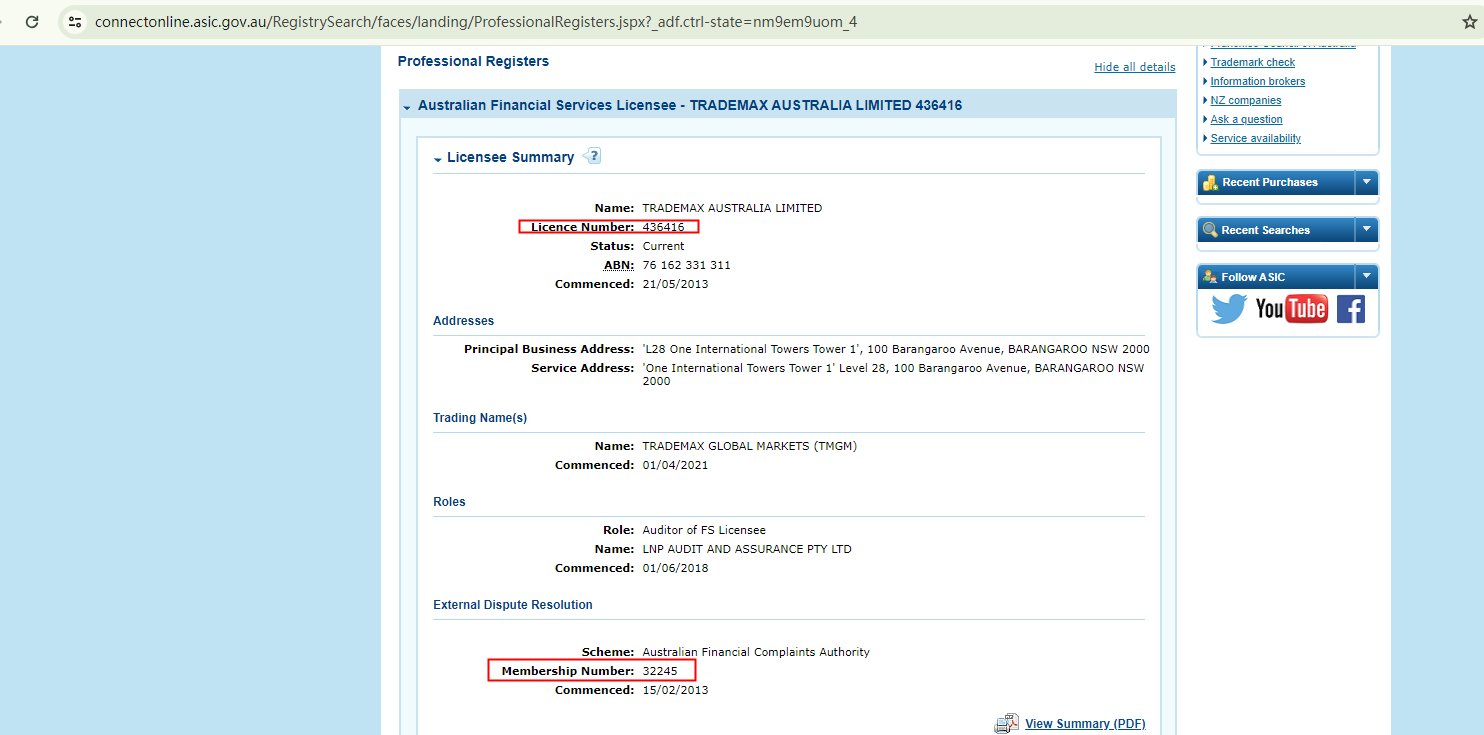The height and width of the screenshot is (735, 1484).
Task: Select the role value Auditor of FS Licensee
Action: (x=704, y=530)
